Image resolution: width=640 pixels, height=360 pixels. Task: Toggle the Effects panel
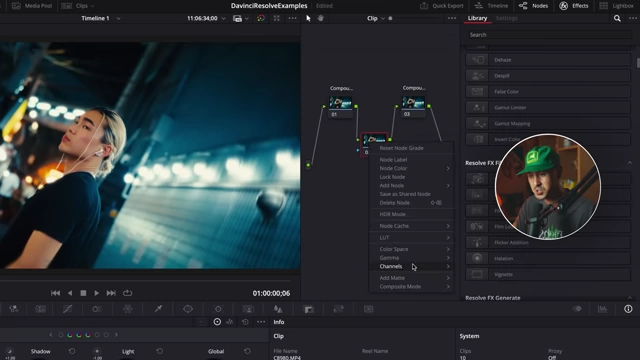[573, 6]
